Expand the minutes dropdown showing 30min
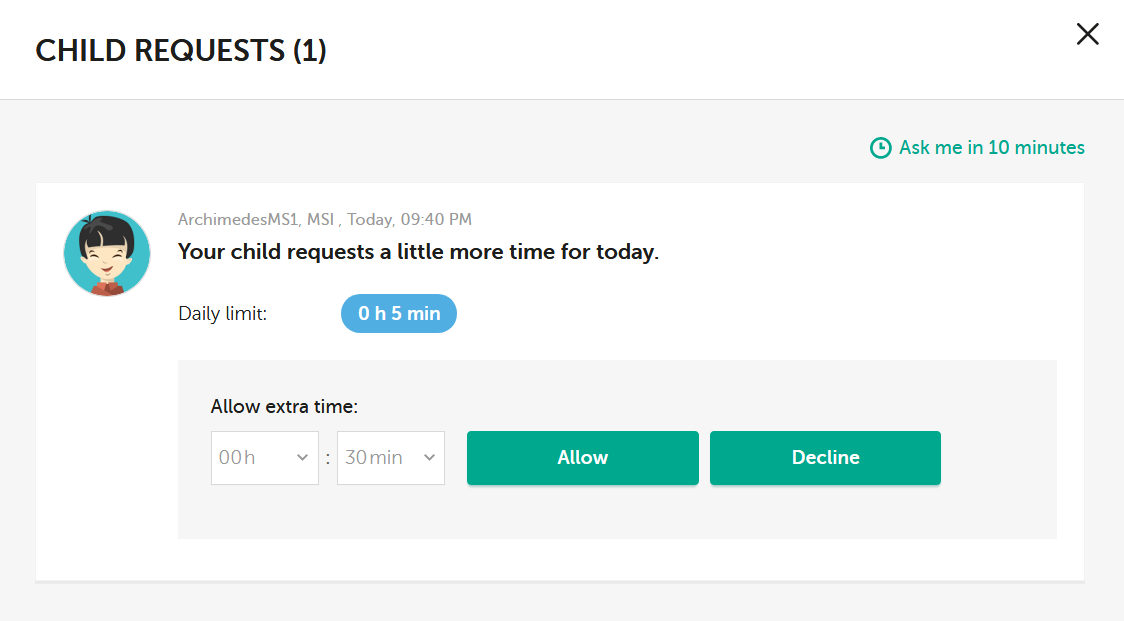 pyautogui.click(x=390, y=458)
